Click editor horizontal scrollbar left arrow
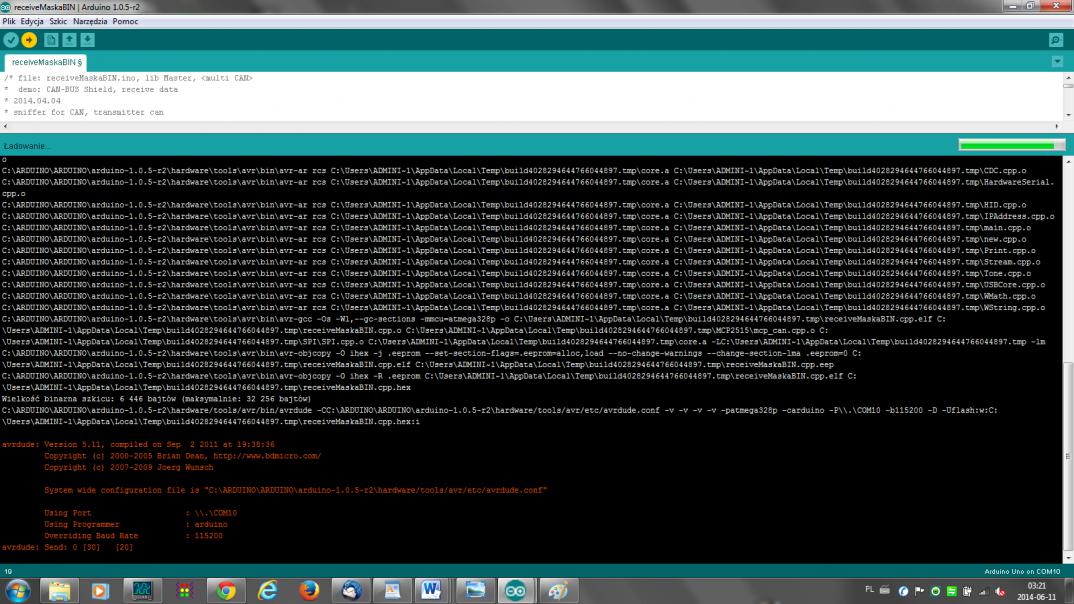1074x604 pixels. click(x=5, y=126)
